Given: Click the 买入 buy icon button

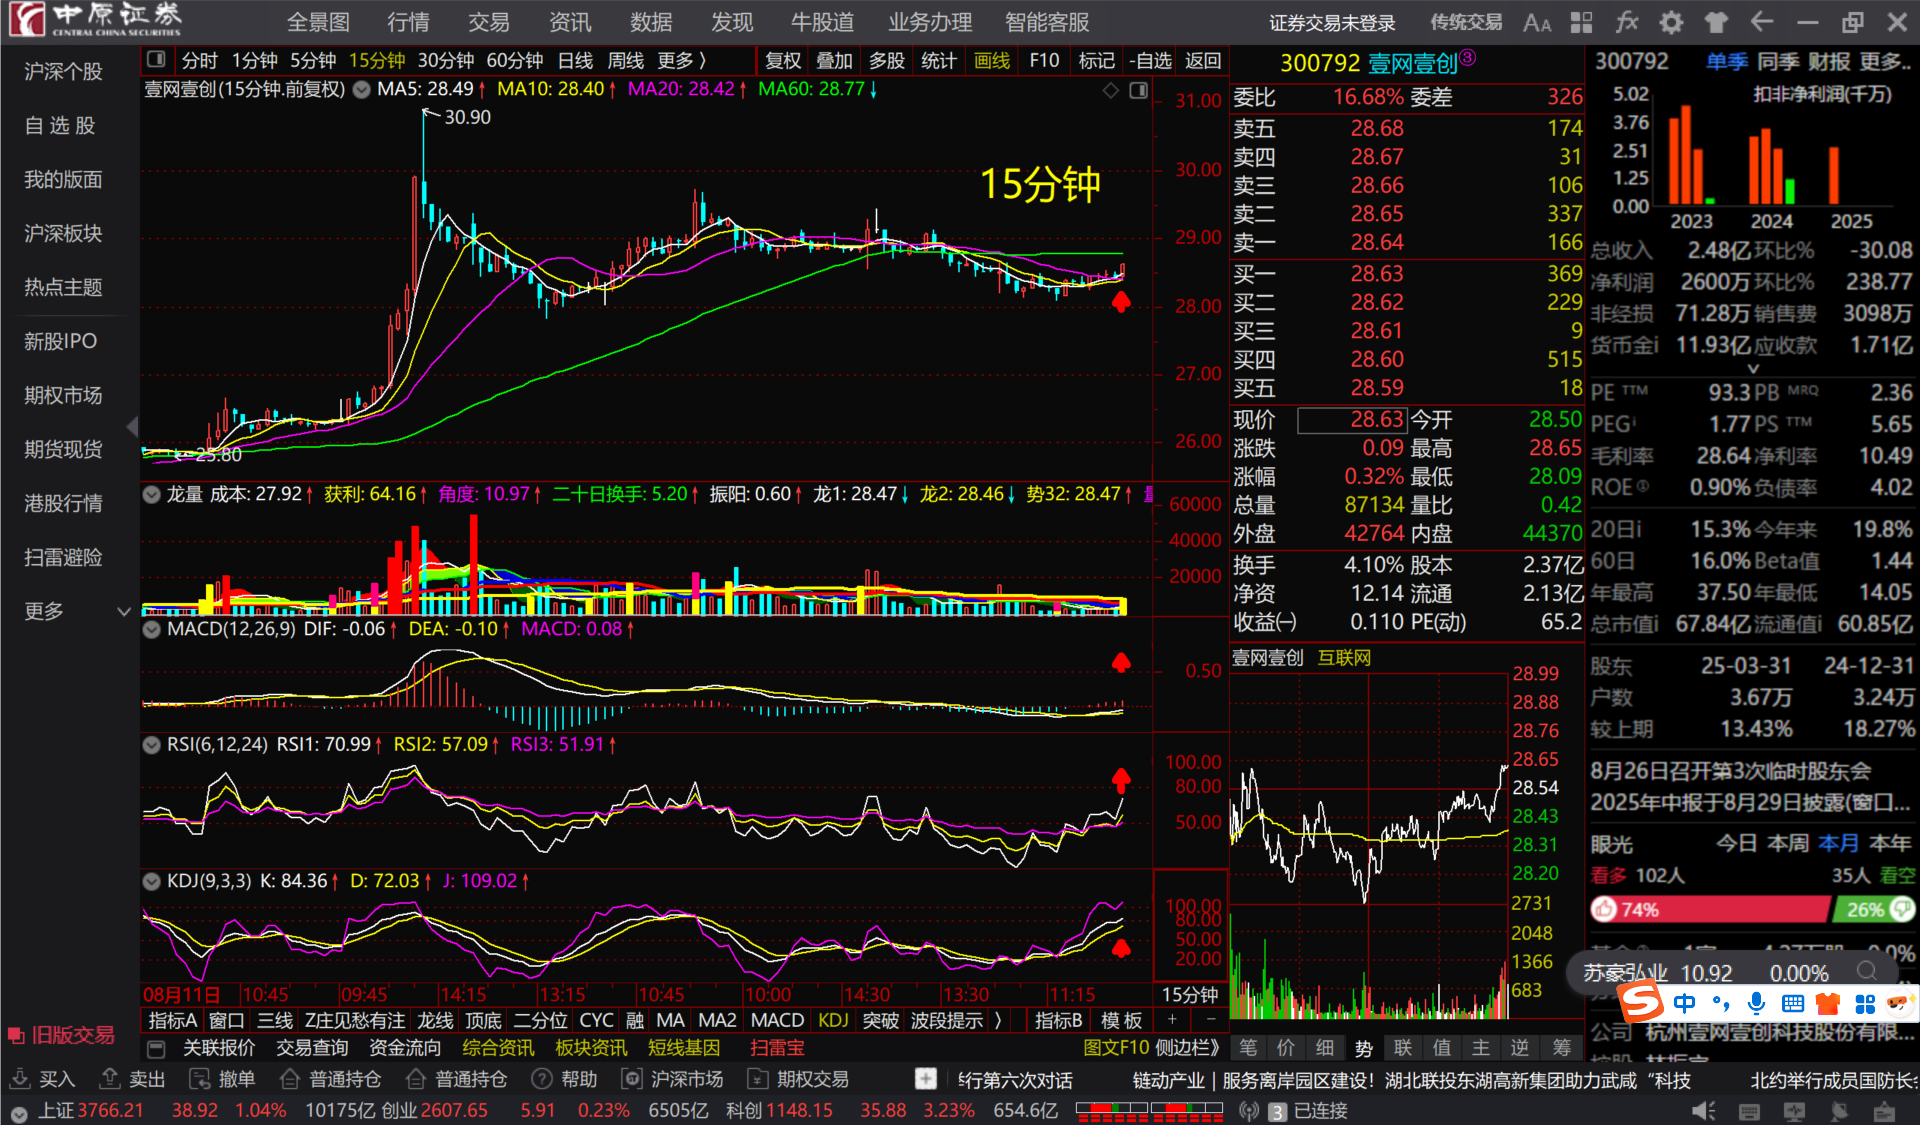Looking at the screenshot, I should [43, 1079].
